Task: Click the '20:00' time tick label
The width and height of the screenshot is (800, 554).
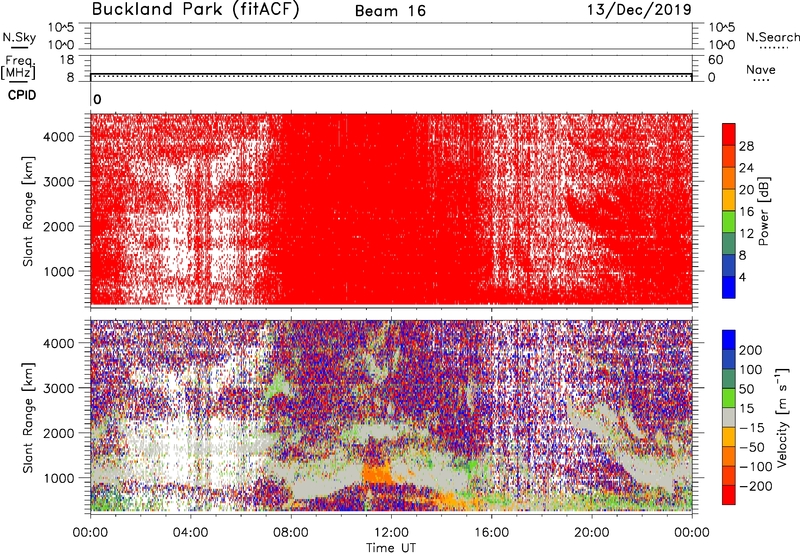Action: (591, 533)
